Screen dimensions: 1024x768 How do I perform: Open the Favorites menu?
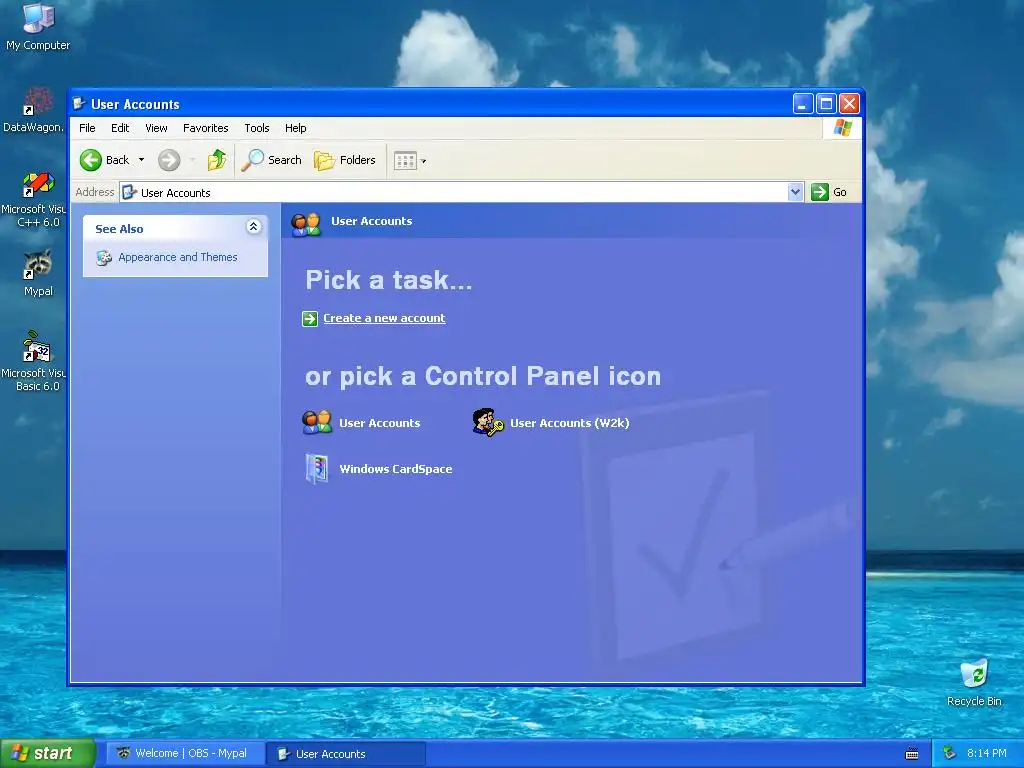click(x=206, y=128)
